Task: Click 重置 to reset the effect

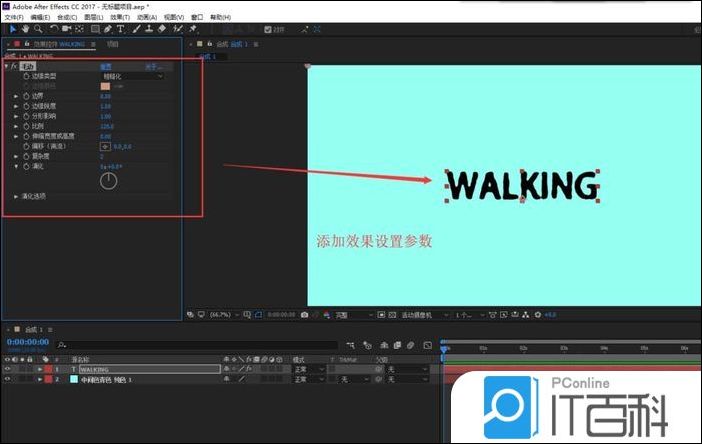Action: [x=105, y=66]
